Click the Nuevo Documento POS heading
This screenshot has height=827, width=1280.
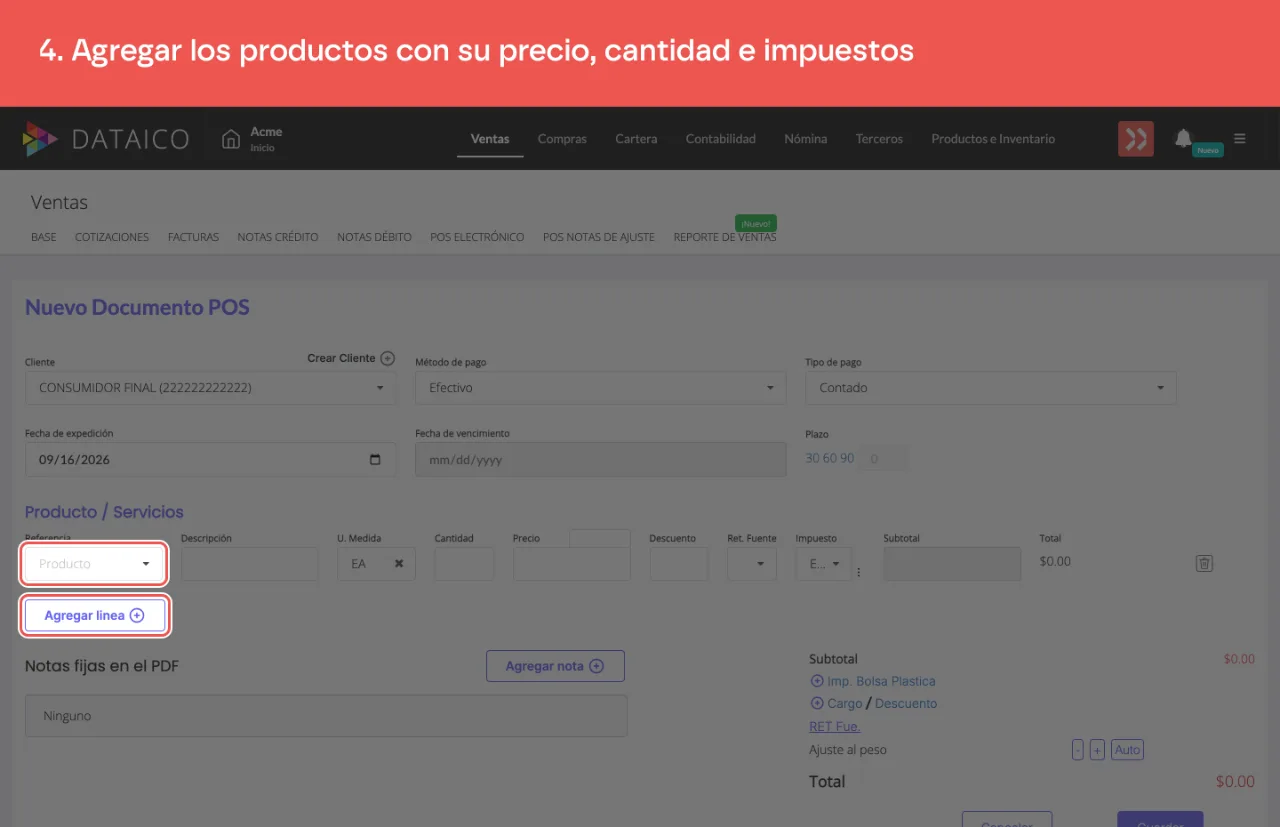137,307
